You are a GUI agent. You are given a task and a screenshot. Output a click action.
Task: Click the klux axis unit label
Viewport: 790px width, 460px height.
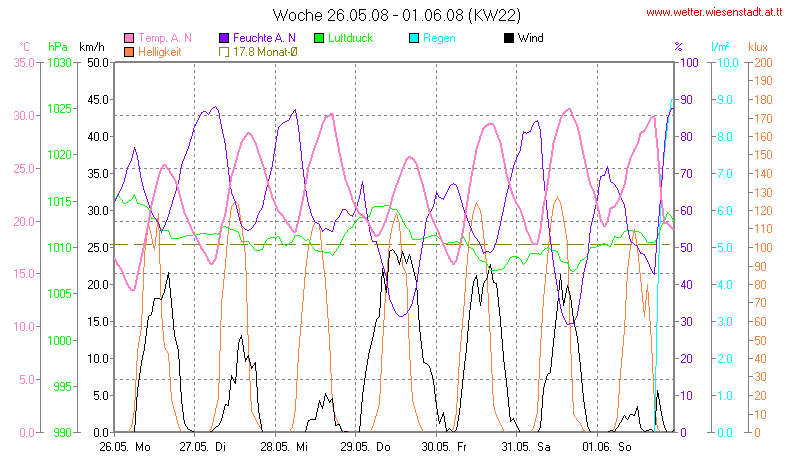[758, 47]
